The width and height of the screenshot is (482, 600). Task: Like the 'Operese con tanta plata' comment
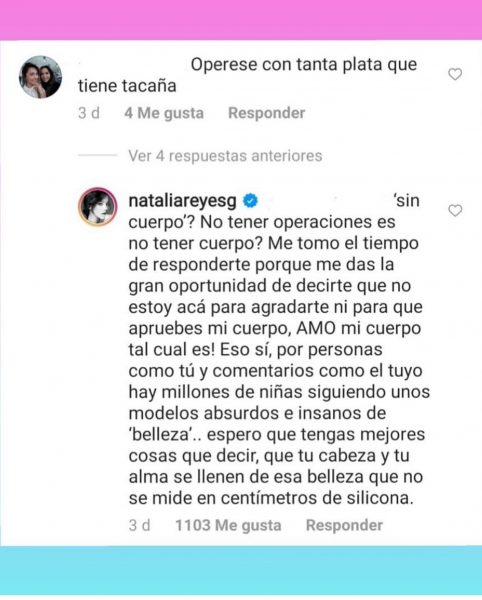pos(455,74)
